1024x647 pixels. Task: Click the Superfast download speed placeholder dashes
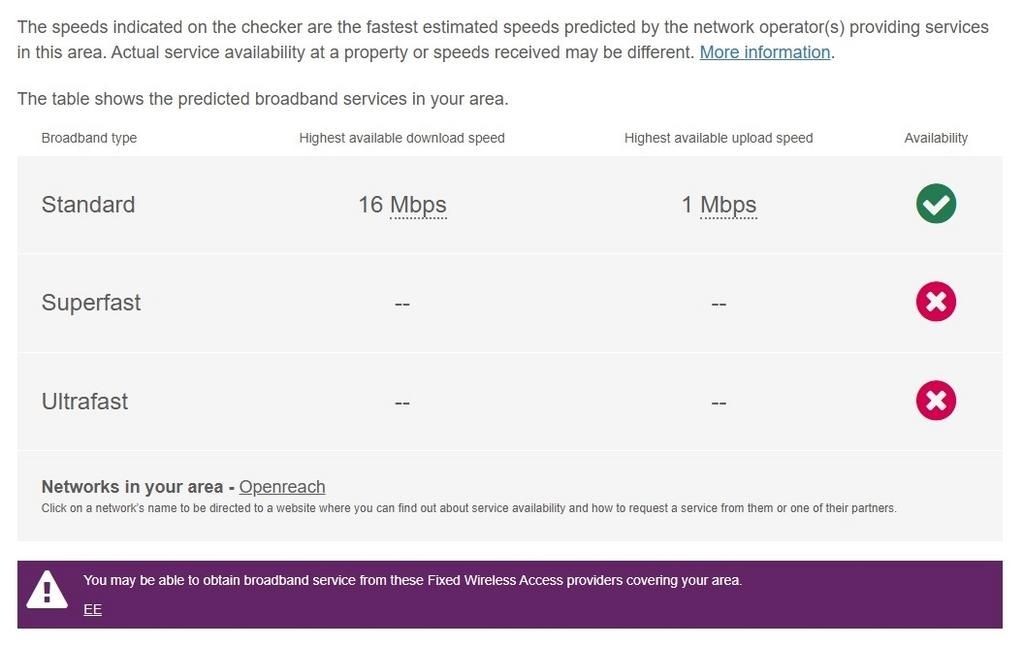[402, 304]
